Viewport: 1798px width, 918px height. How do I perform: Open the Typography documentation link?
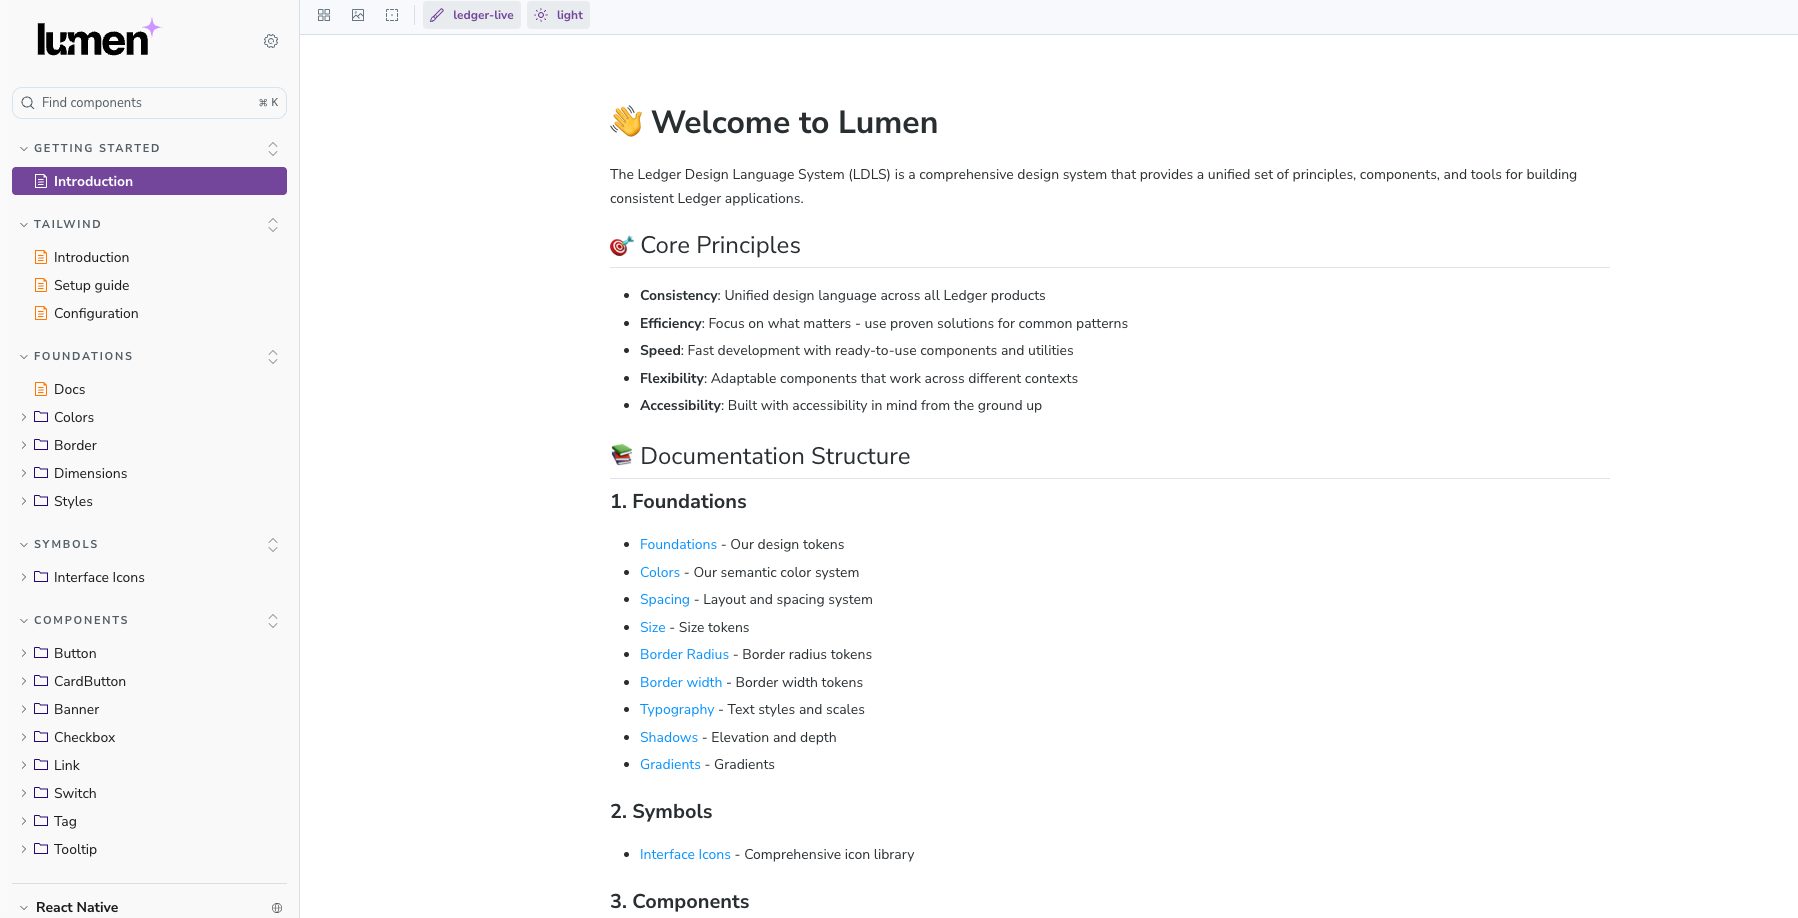point(677,709)
